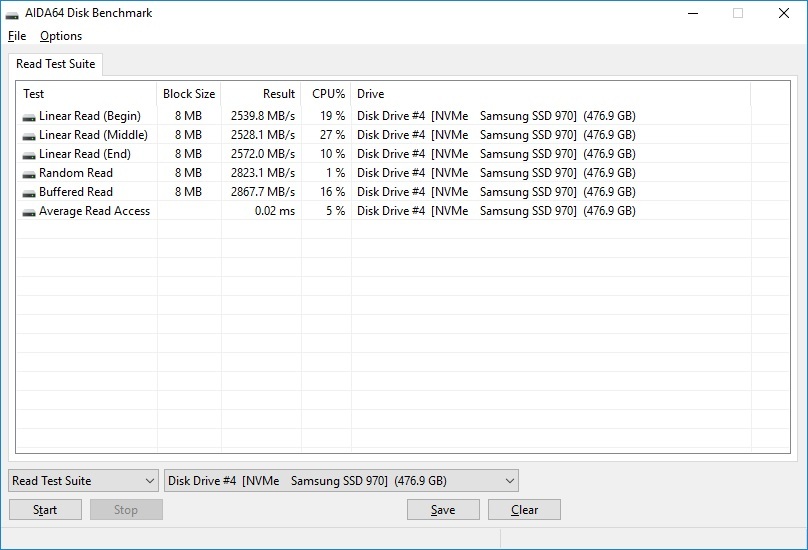Click the Buffered Read disk icon

(x=28, y=192)
